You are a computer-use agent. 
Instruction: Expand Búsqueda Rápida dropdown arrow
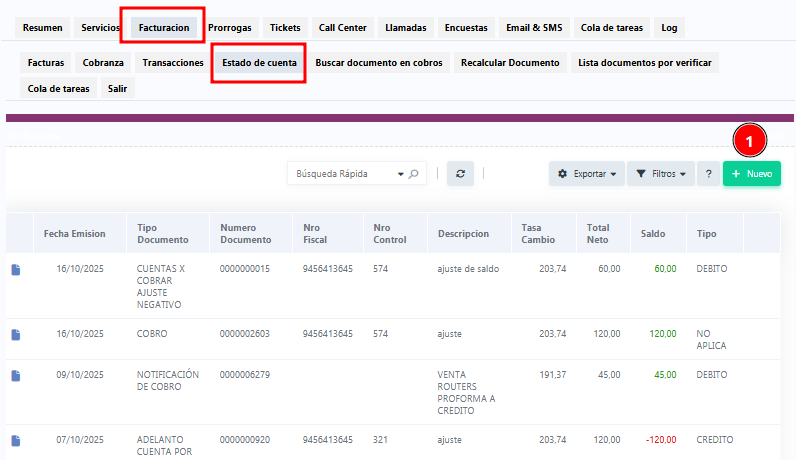point(401,173)
